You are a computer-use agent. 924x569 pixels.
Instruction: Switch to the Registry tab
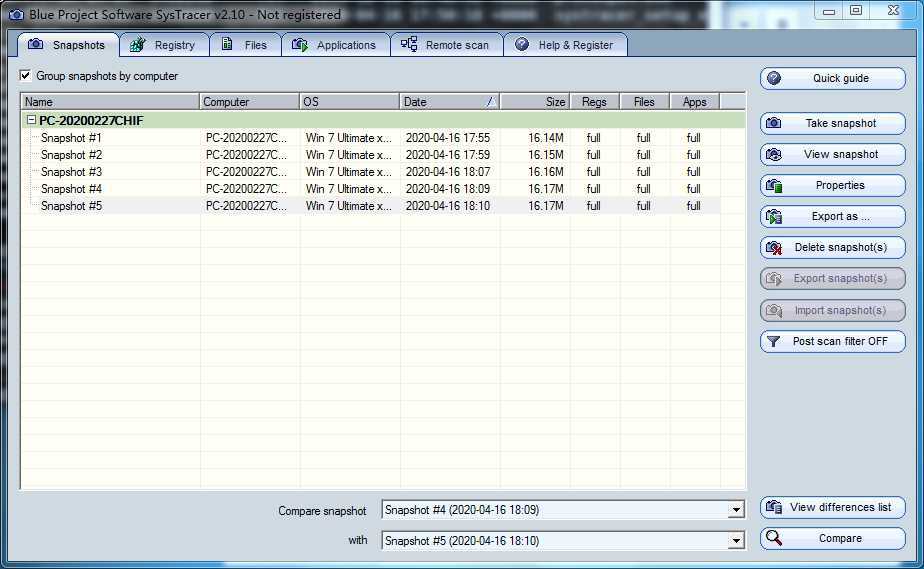click(164, 45)
